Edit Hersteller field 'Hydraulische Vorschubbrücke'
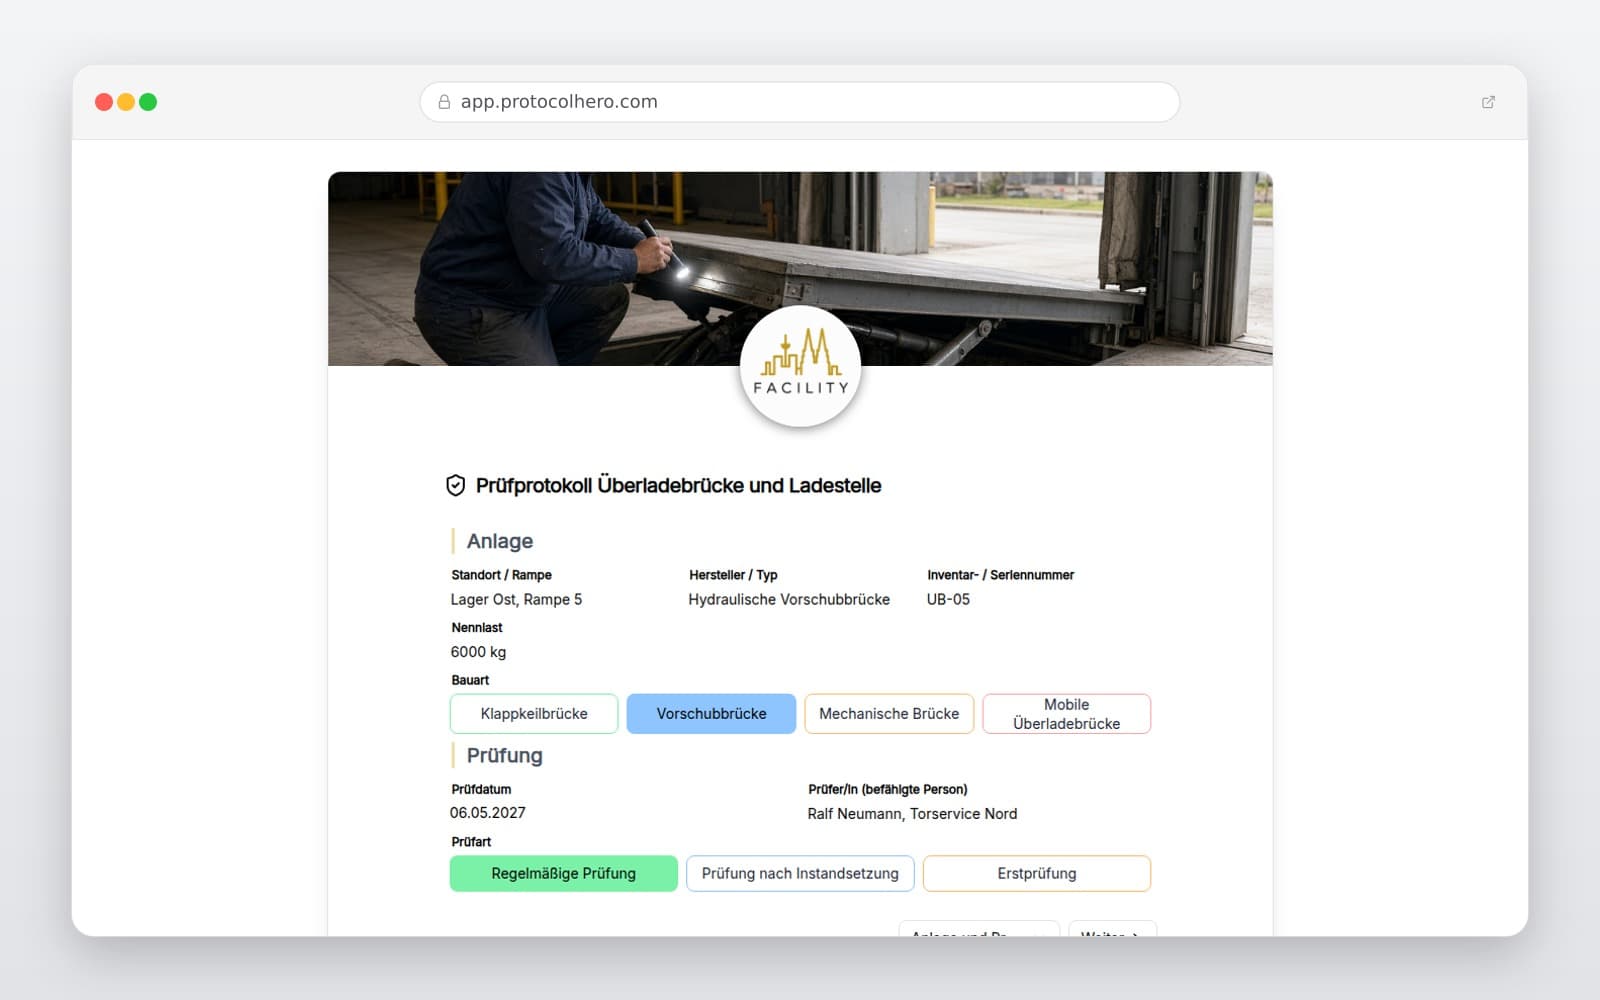Image resolution: width=1600 pixels, height=1000 pixels. (x=789, y=600)
